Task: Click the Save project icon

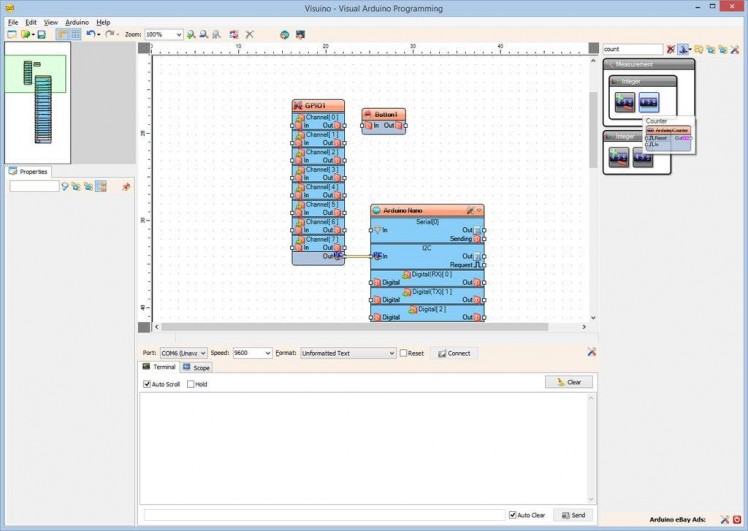Action: point(41,34)
